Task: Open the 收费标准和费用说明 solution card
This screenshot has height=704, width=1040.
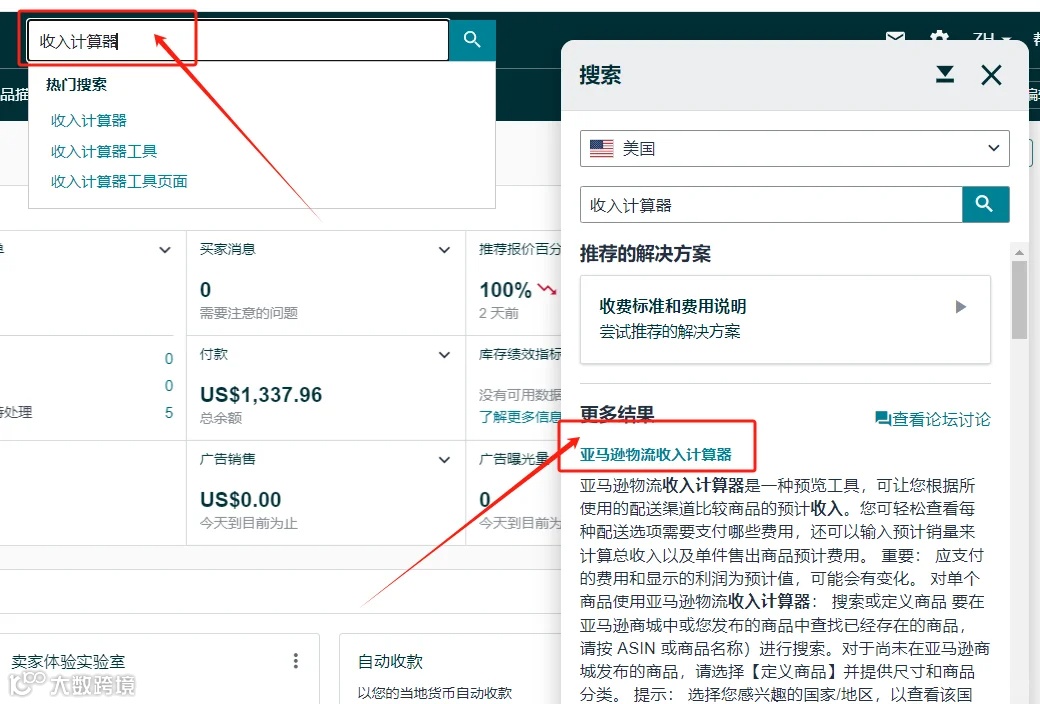Action: point(785,319)
